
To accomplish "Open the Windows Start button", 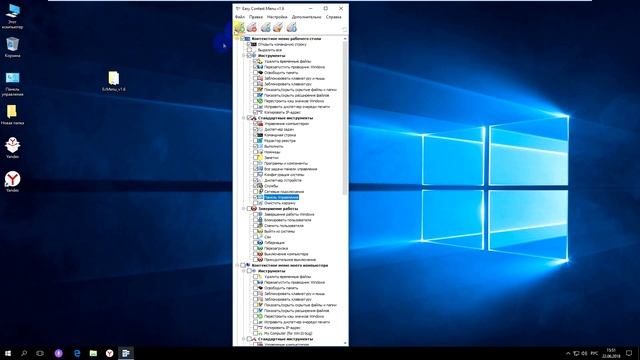I will point(7,353).
